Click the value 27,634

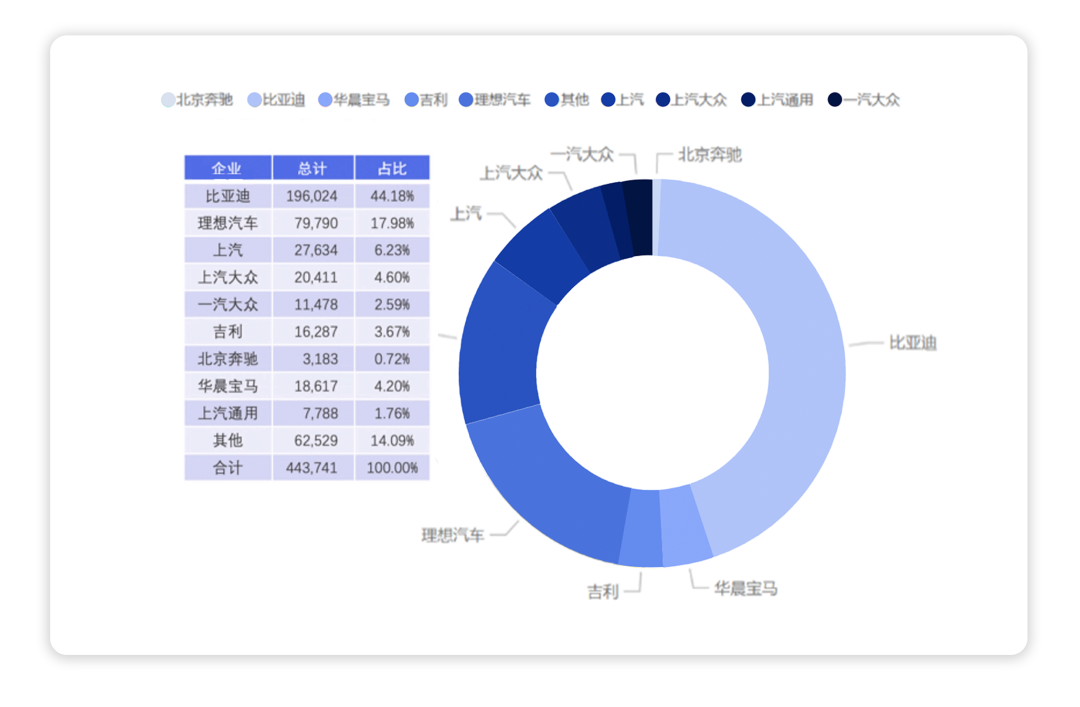[x=313, y=250]
